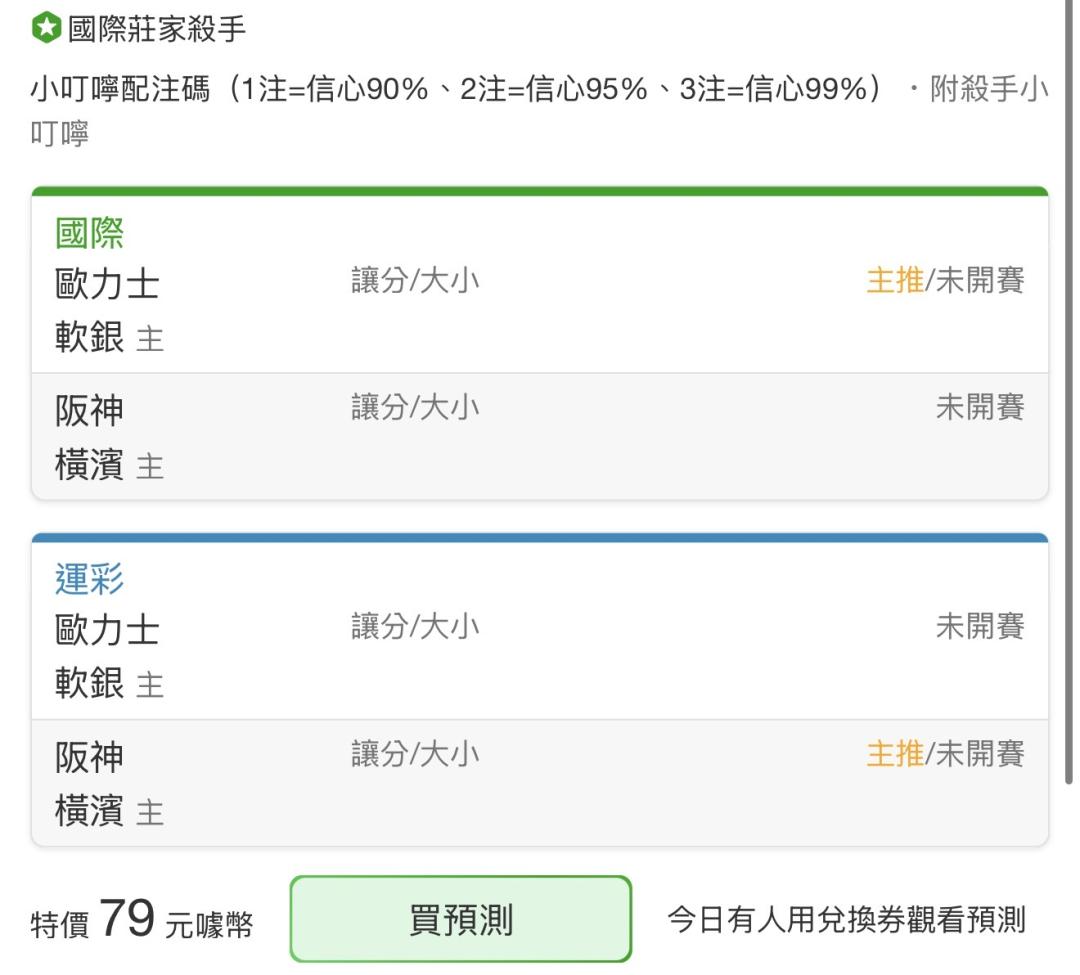Click 讓分/大小 label for 運彩 阪神 game
The height and width of the screenshot is (975, 1080).
point(415,754)
